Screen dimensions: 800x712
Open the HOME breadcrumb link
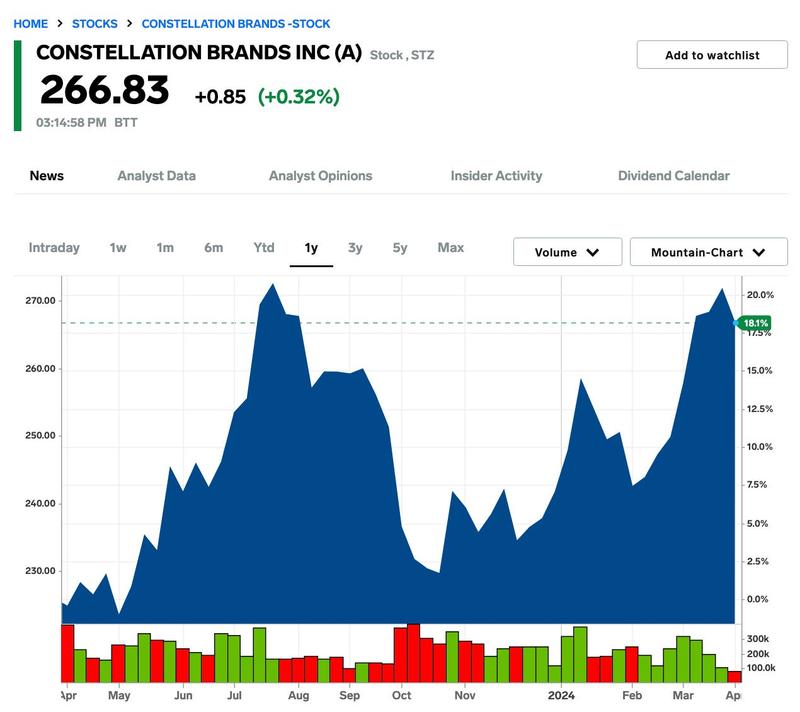[31, 24]
